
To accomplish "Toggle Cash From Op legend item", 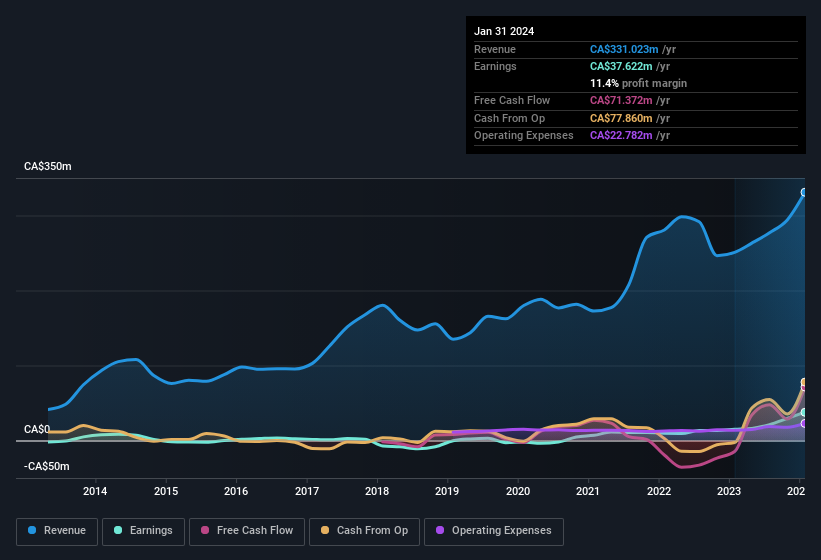I will click(x=363, y=530).
